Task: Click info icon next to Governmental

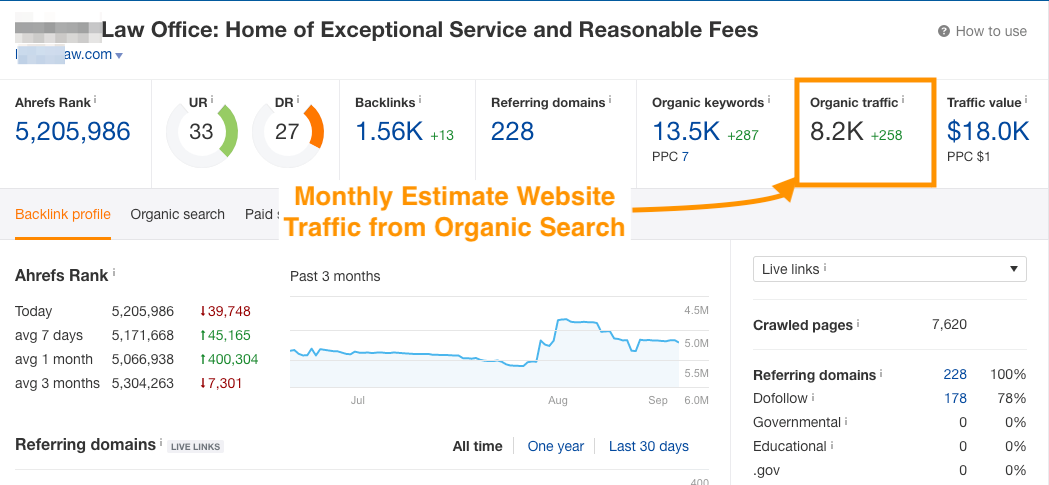Action: (846, 420)
